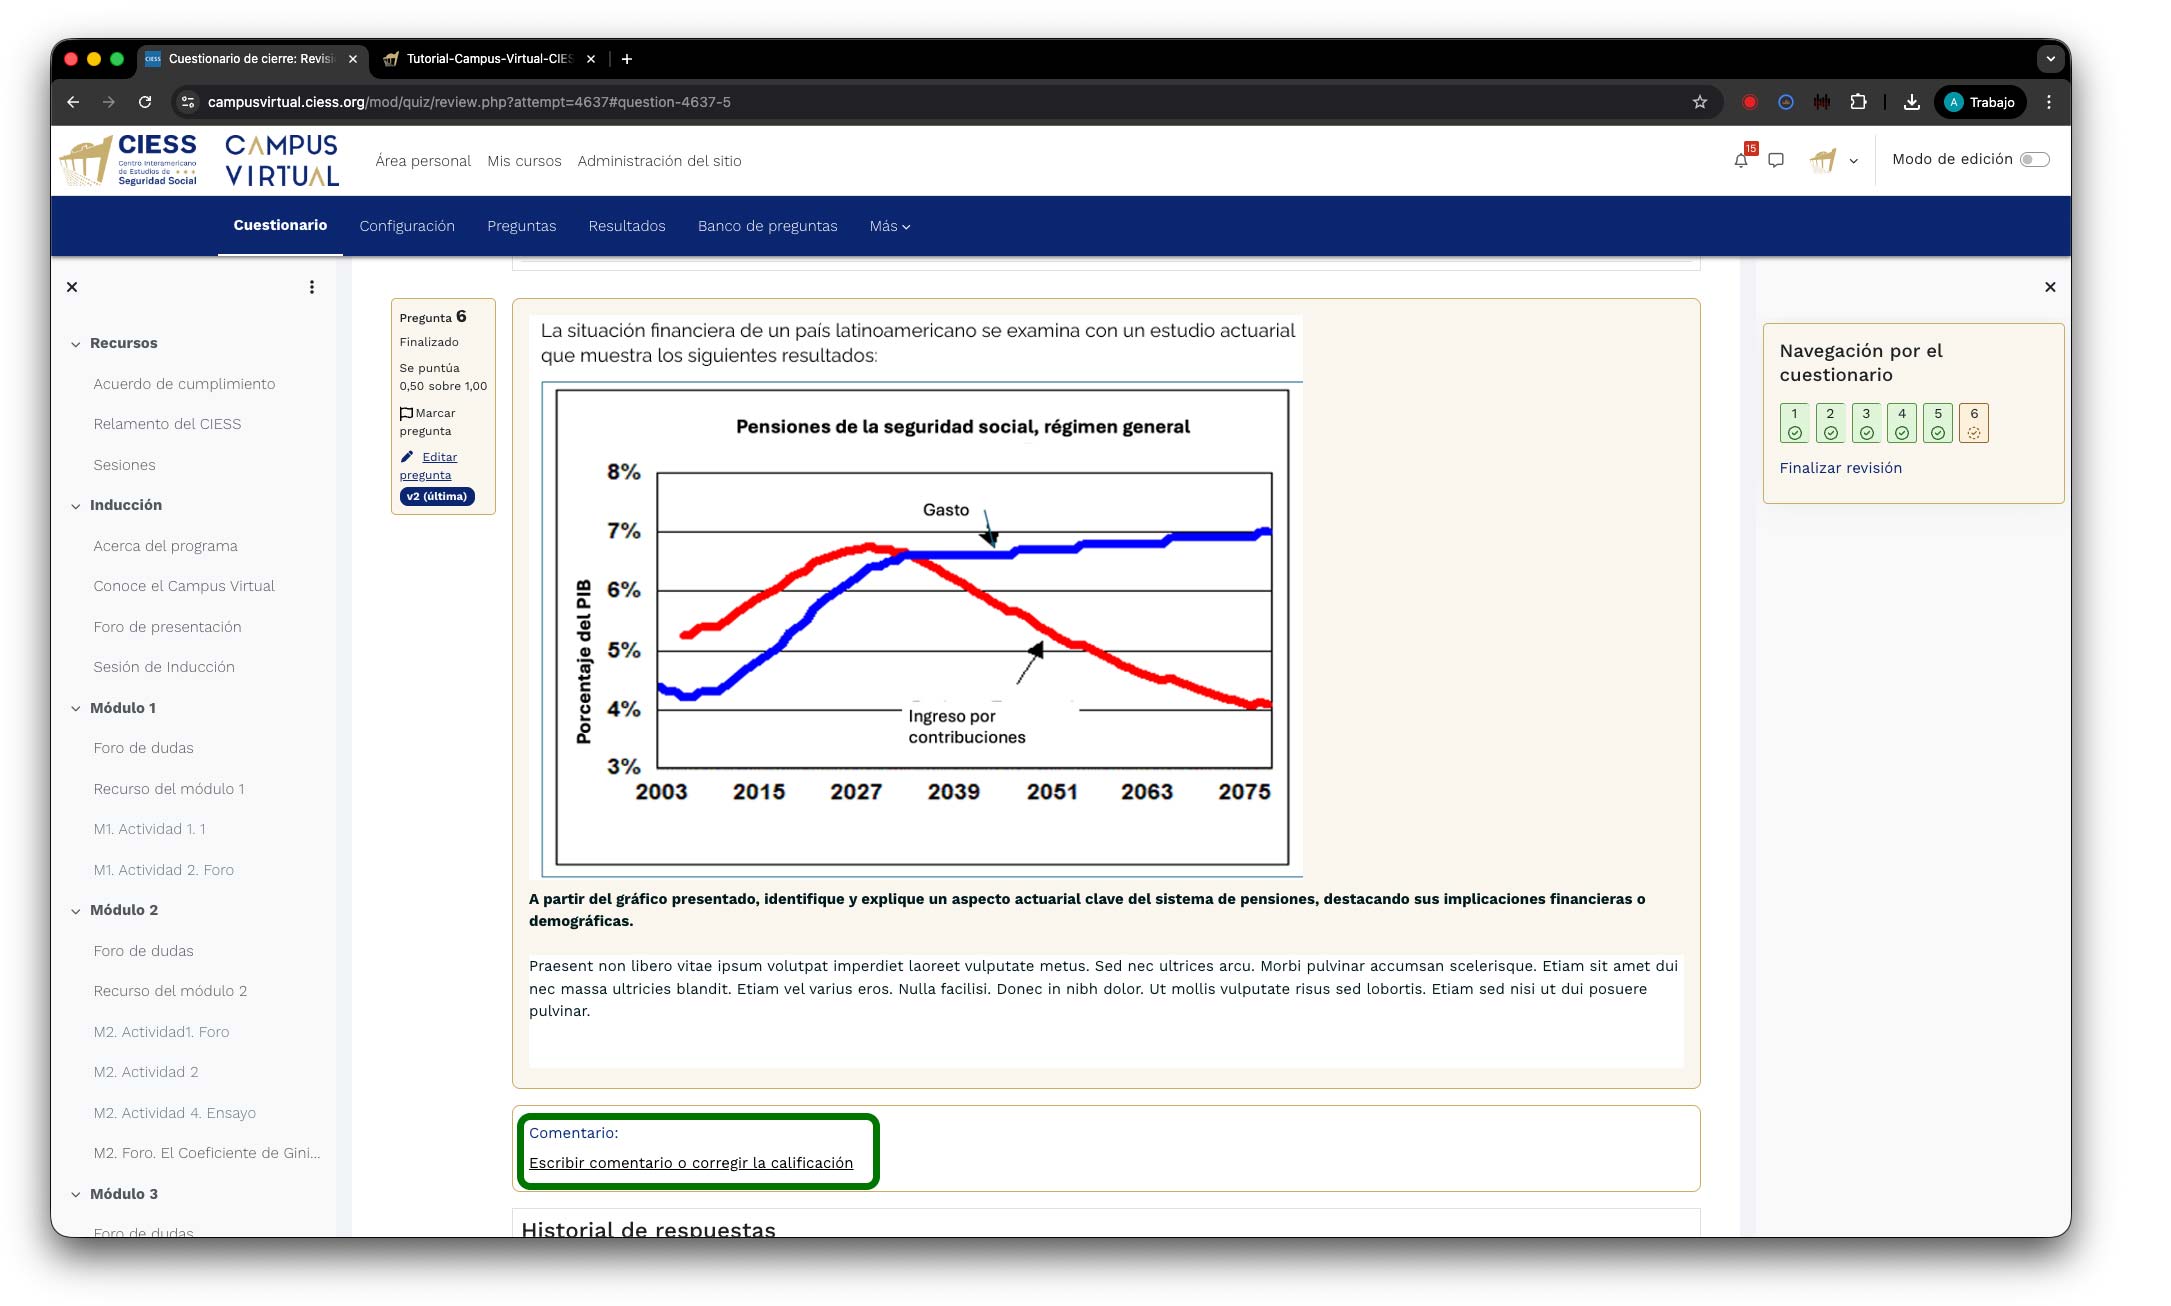Viewport: 2171px width, 1306px height.
Task: Switch to the Resultados tab
Action: tap(627, 227)
